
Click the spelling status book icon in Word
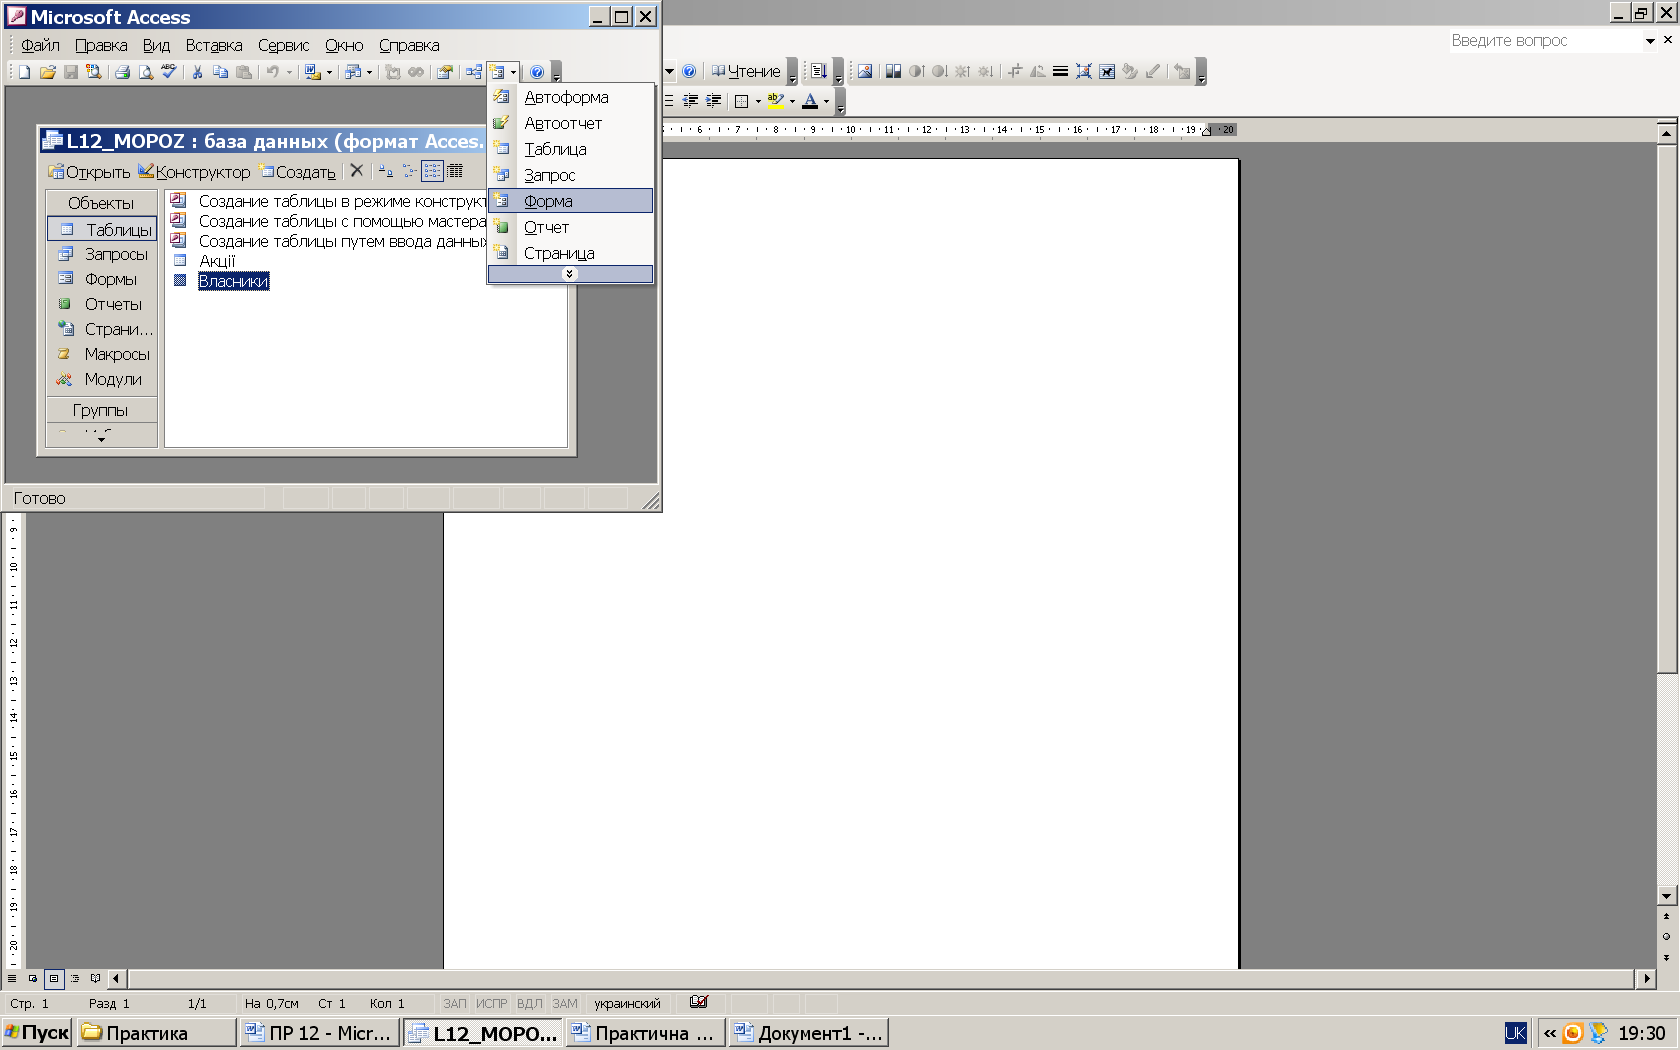(x=699, y=1002)
